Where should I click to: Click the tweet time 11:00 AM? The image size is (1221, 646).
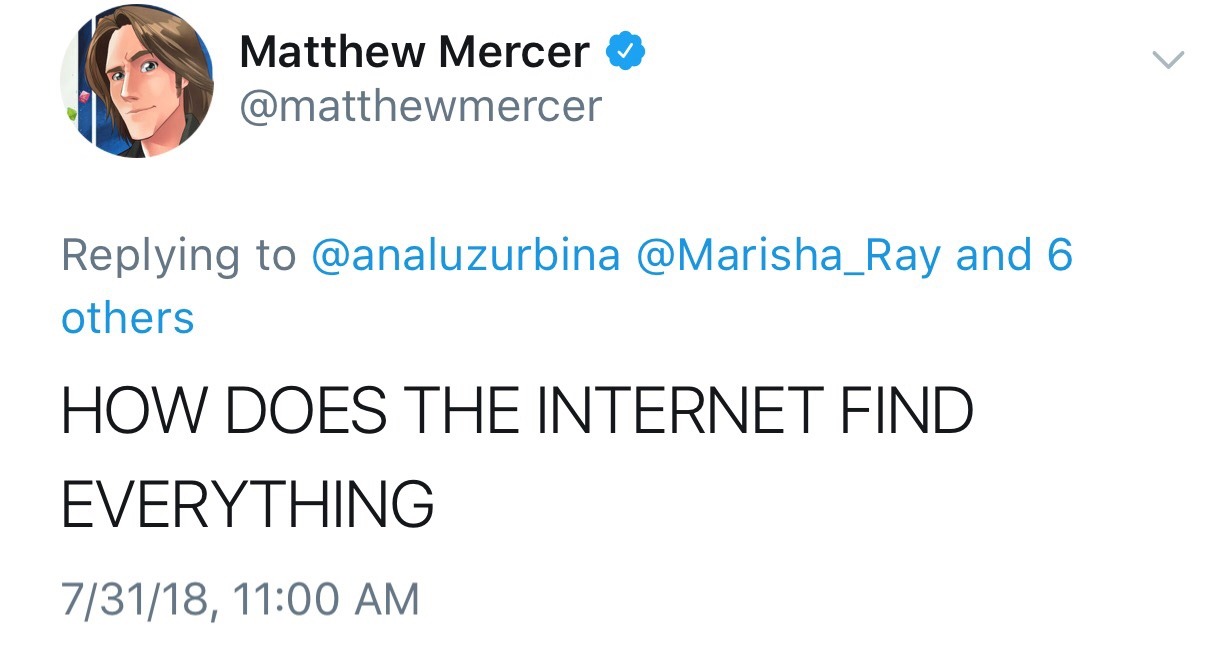[326, 598]
